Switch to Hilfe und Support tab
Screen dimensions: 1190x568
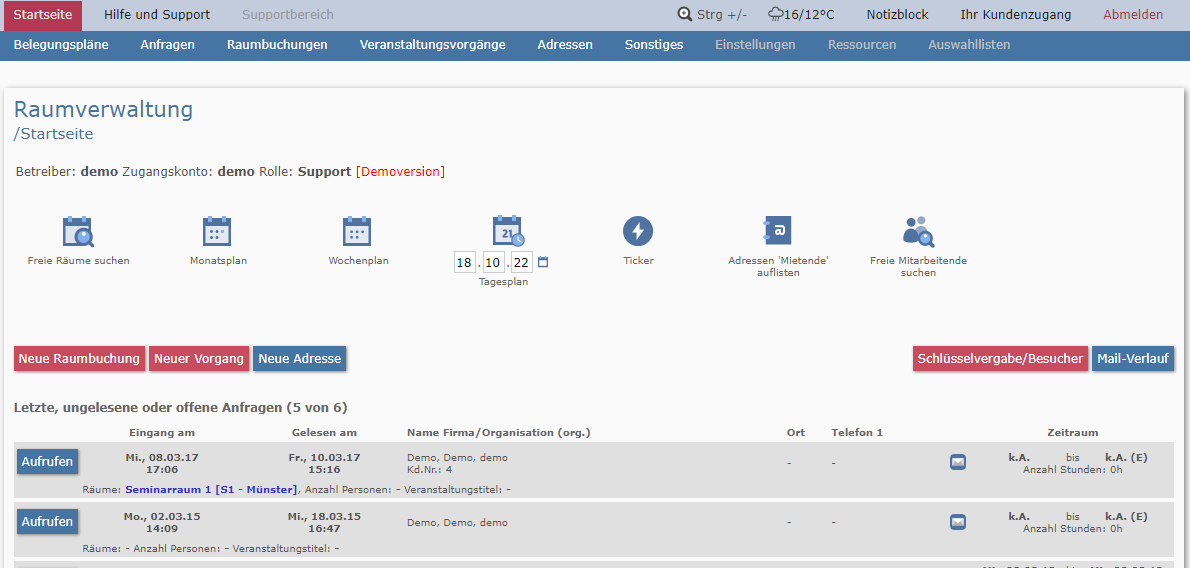tap(157, 15)
